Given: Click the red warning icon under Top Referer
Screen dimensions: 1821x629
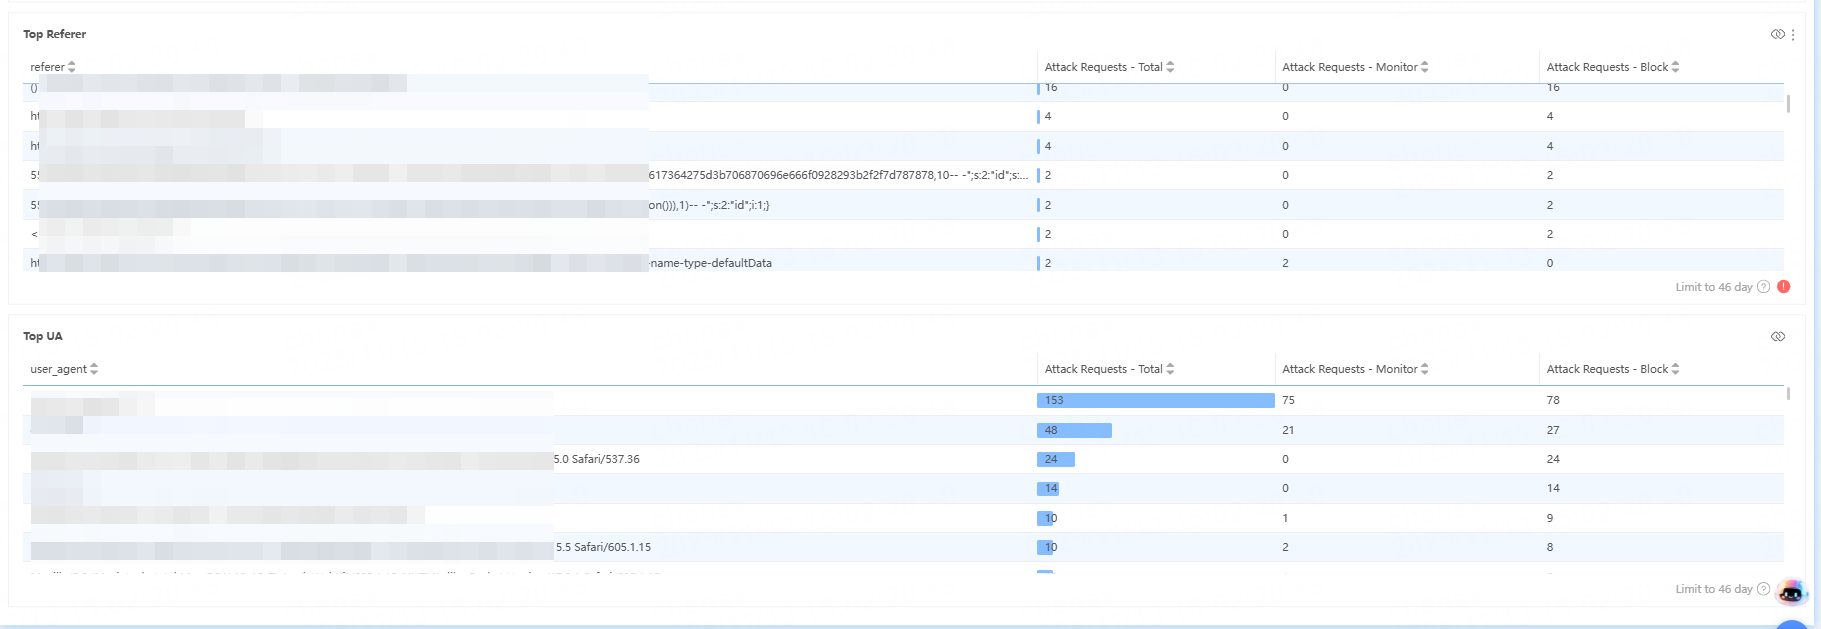Looking at the screenshot, I should pos(1783,287).
